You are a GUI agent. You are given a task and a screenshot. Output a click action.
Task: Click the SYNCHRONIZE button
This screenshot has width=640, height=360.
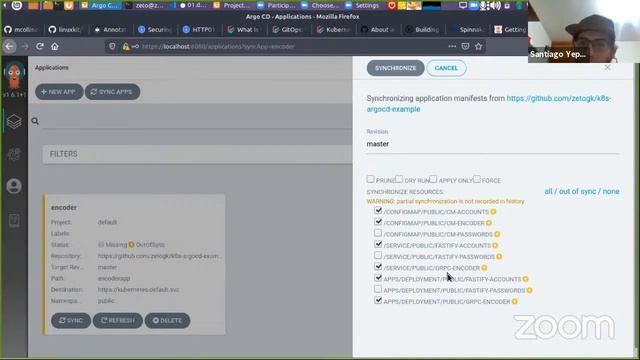coord(396,68)
